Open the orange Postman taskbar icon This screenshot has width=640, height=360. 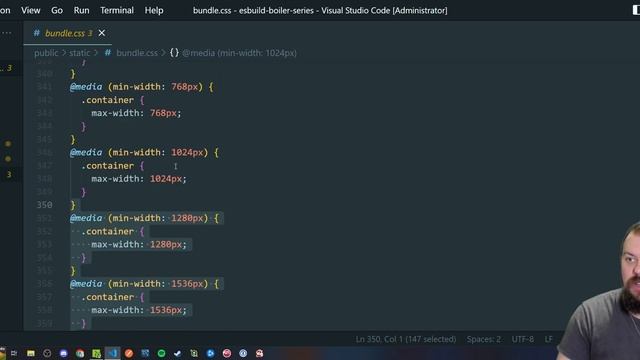click(x=129, y=353)
